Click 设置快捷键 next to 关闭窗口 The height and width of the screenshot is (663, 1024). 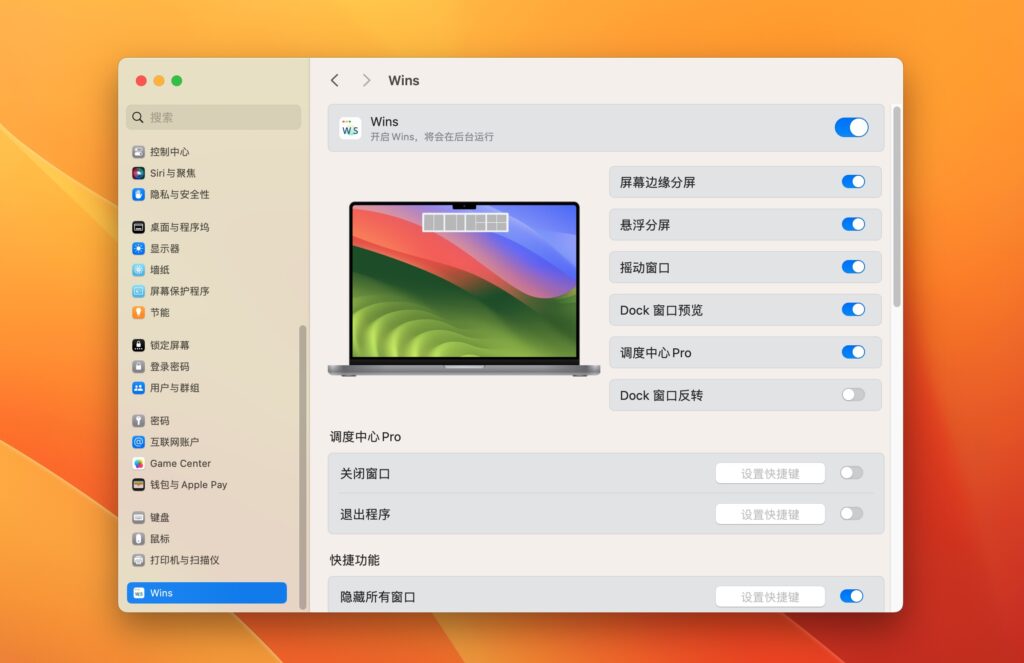tap(770, 472)
